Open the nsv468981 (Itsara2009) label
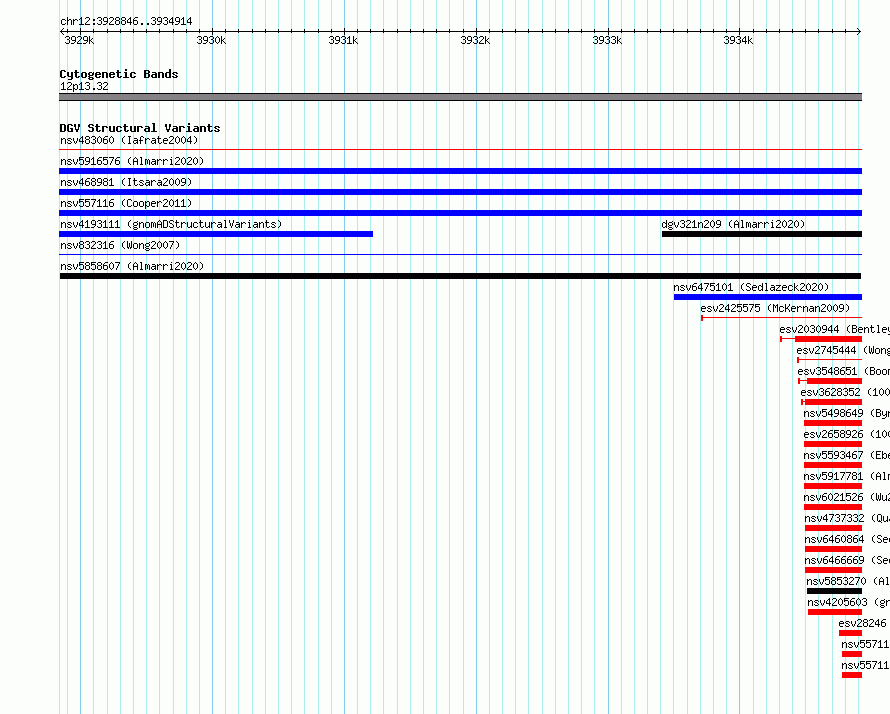The height and width of the screenshot is (714, 890). pyautogui.click(x=126, y=182)
